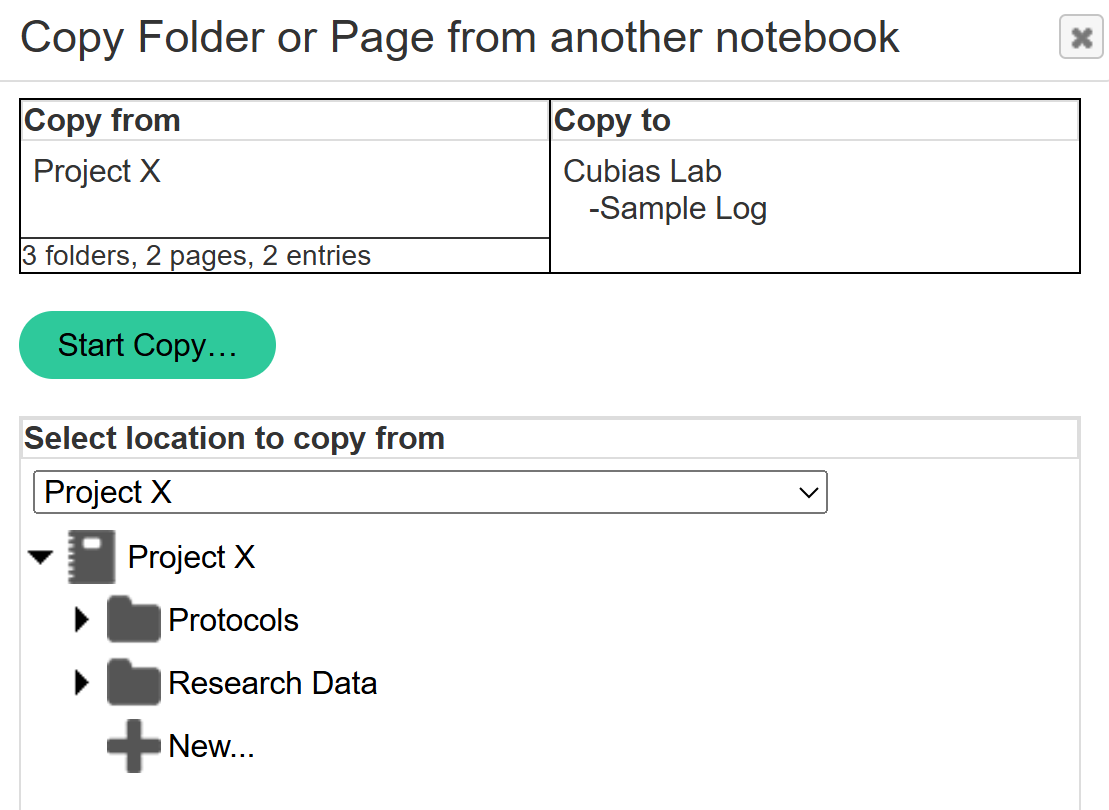Expand the Protocols folder
Image resolution: width=1109 pixels, height=810 pixels.
pyautogui.click(x=82, y=621)
